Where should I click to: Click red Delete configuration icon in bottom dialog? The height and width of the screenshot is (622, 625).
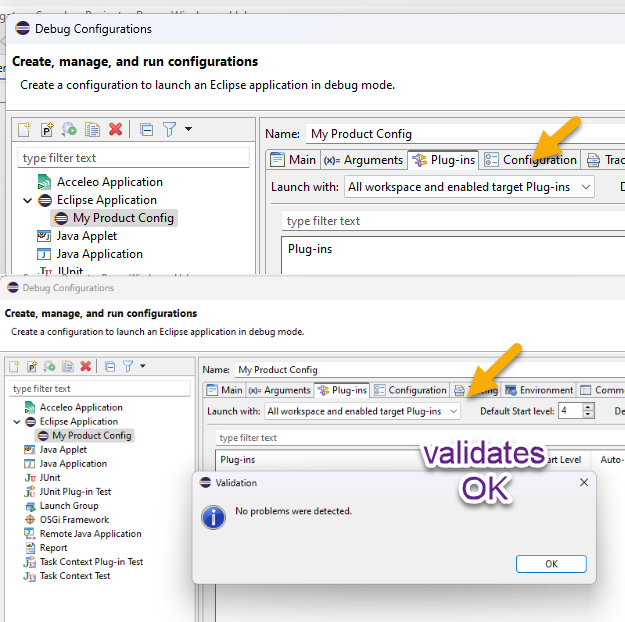(86, 366)
